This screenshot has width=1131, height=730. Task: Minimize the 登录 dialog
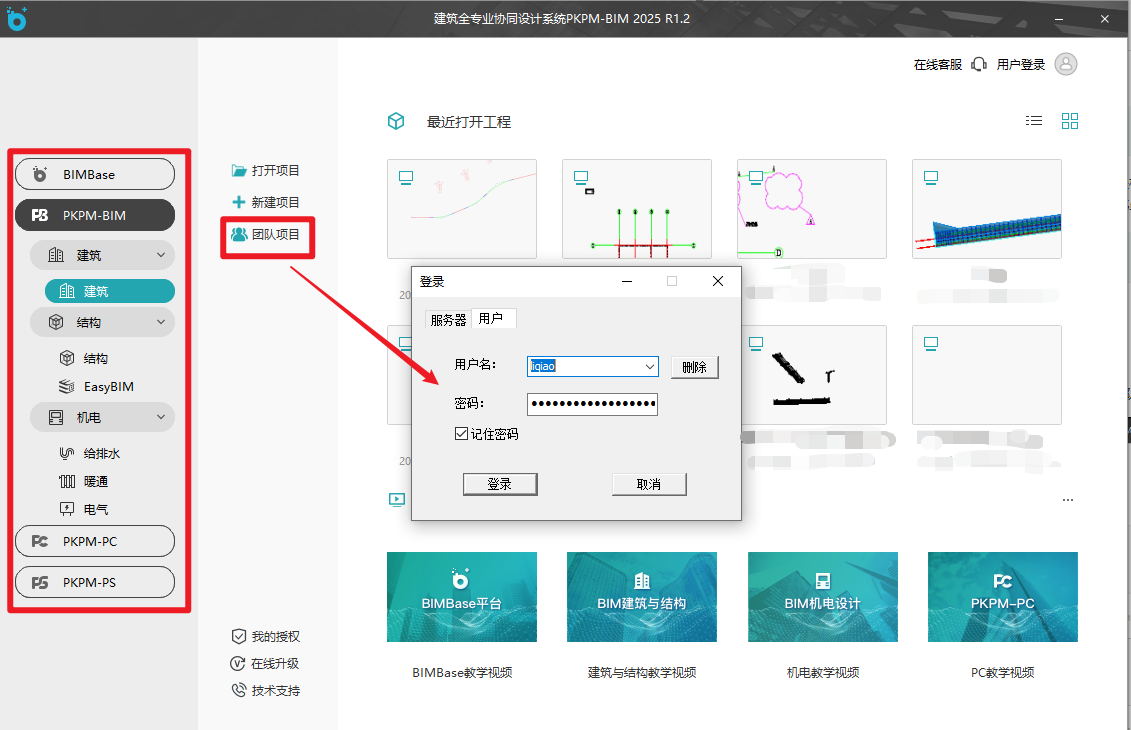627,281
